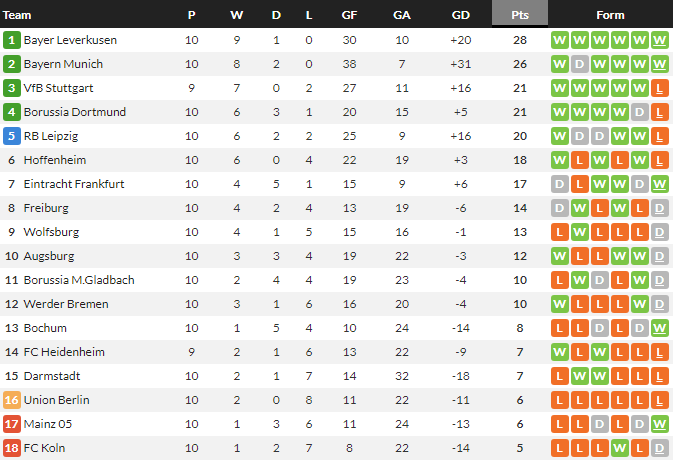Sort by GF goals-for column header

(349, 15)
